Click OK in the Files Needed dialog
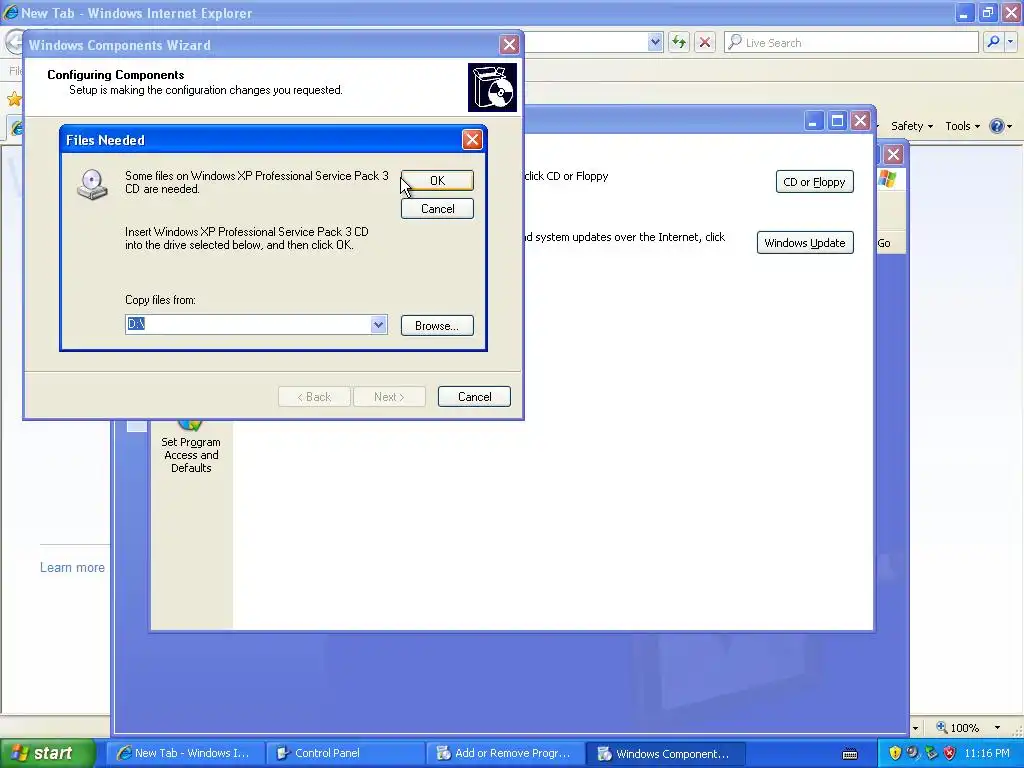 [x=437, y=180]
